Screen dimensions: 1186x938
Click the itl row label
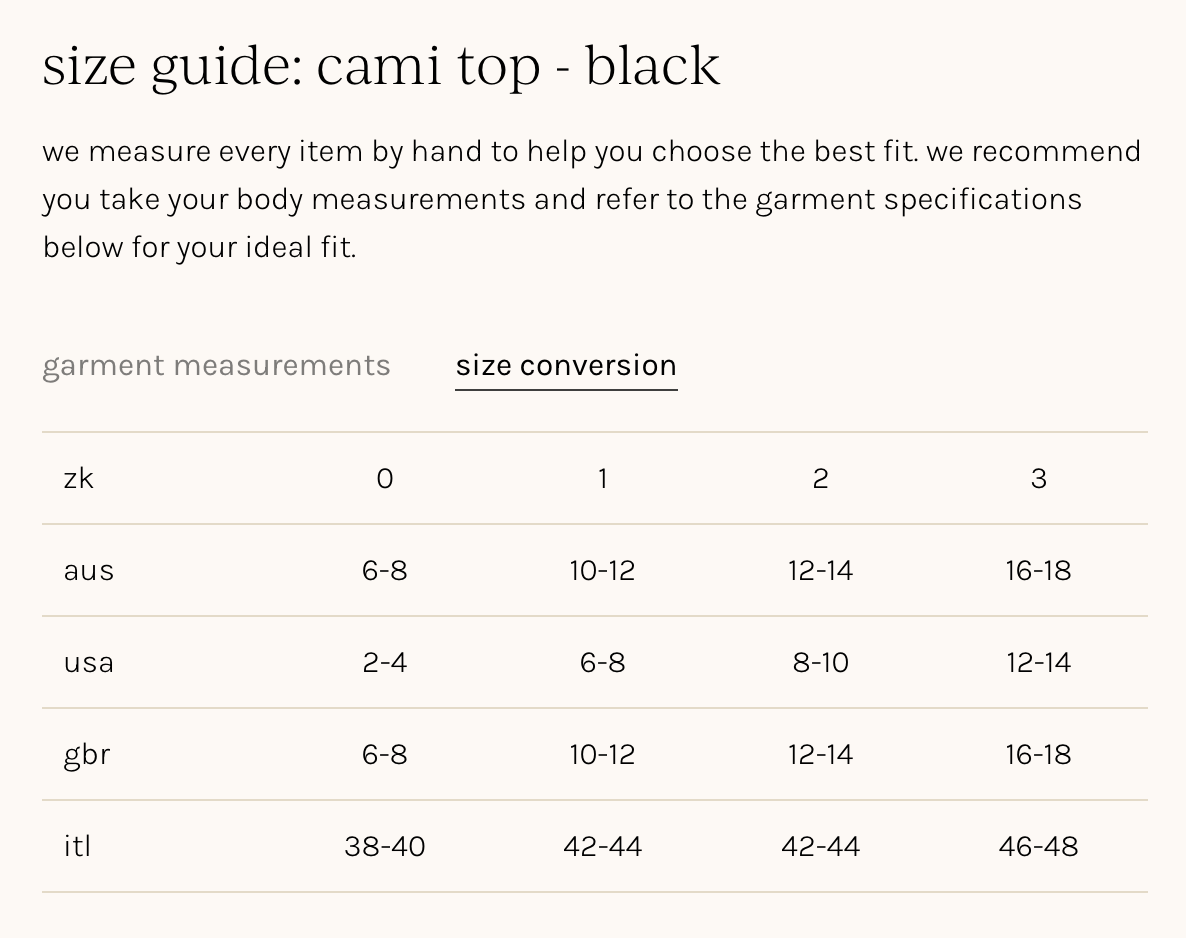click(78, 847)
